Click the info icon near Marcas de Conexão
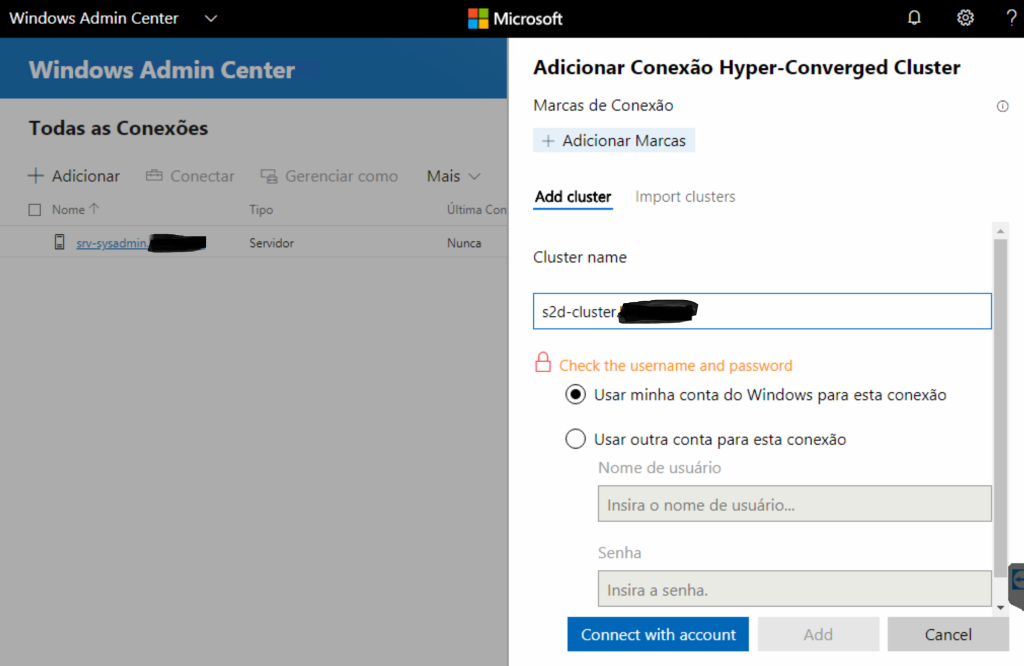 (1002, 106)
